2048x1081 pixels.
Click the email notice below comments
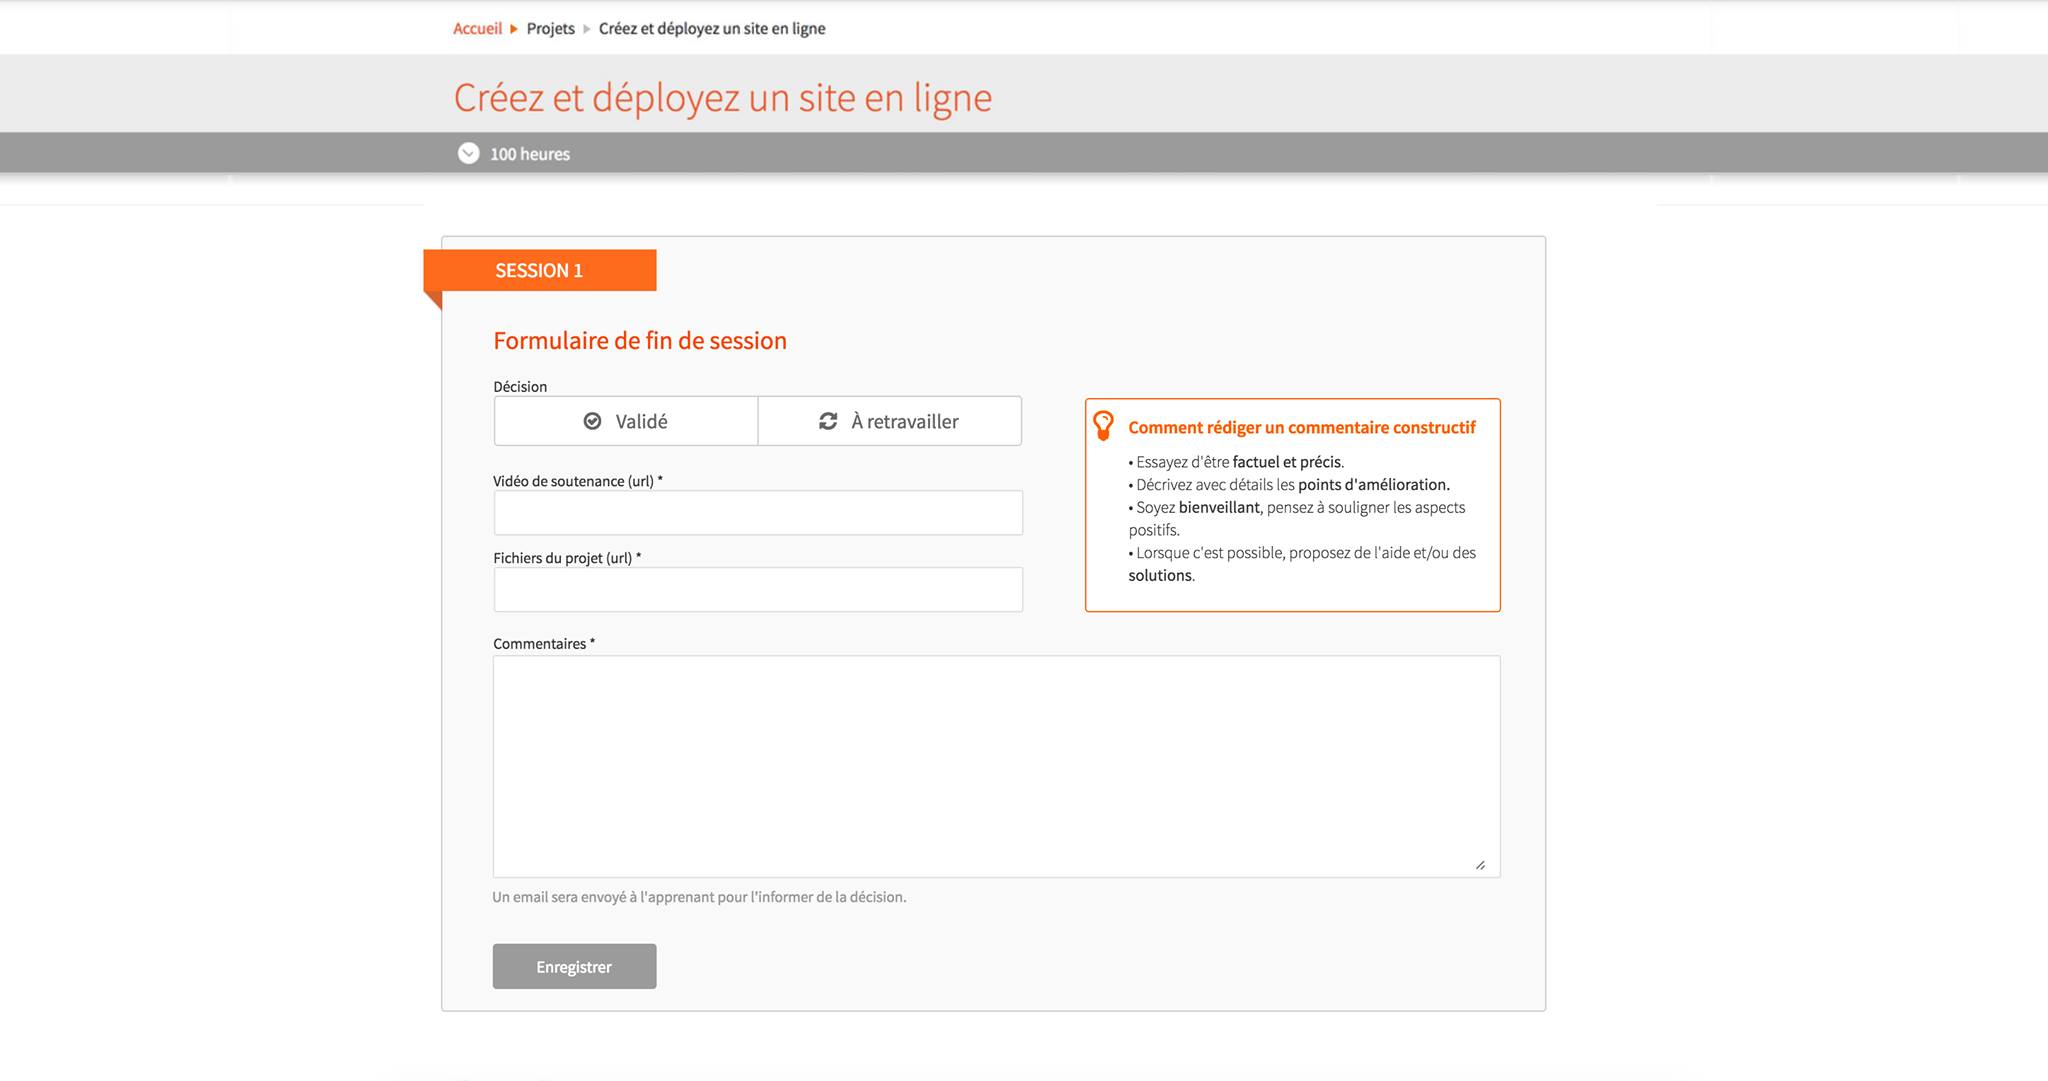[699, 897]
